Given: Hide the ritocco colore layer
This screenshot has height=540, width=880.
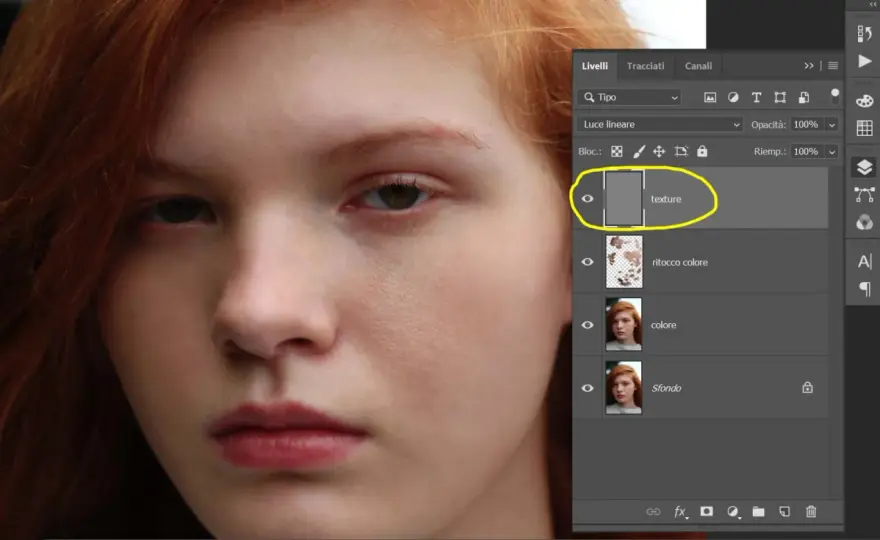Looking at the screenshot, I should (x=588, y=262).
